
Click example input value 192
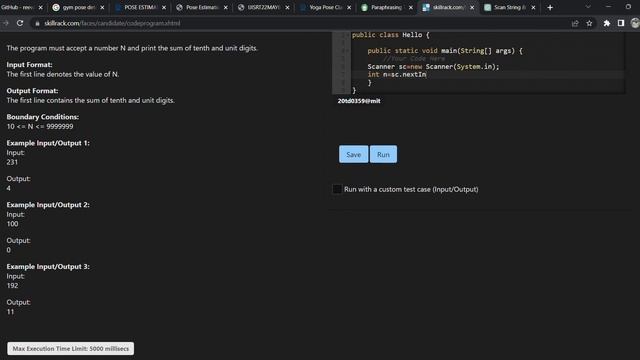click(x=12, y=286)
